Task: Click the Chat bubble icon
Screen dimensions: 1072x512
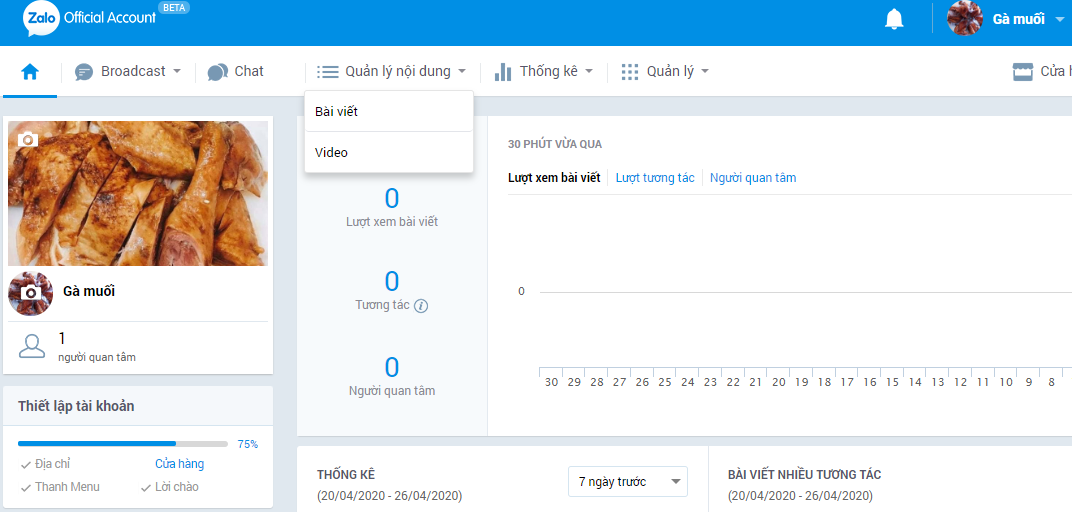Action: 217,72
